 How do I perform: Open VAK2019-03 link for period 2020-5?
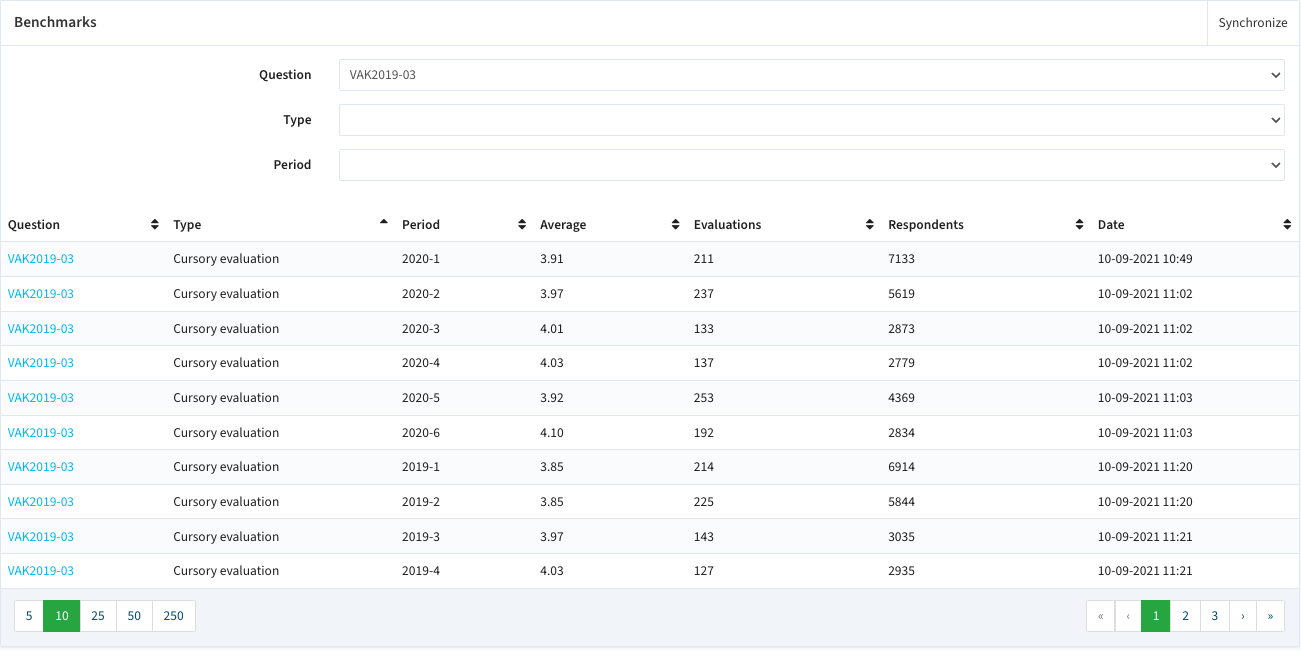(41, 398)
